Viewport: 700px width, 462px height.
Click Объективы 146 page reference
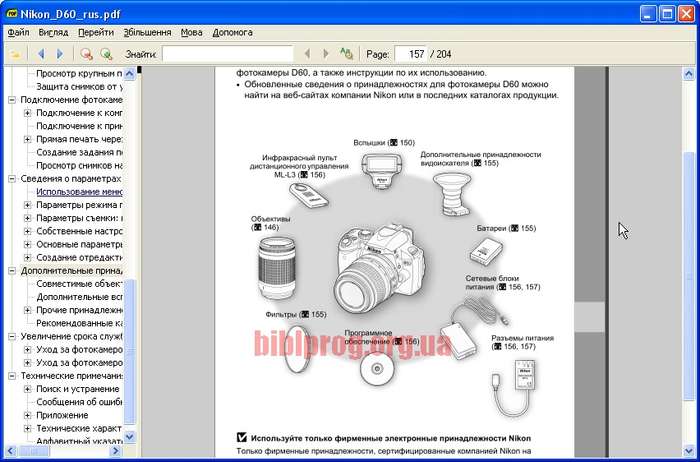tap(271, 223)
